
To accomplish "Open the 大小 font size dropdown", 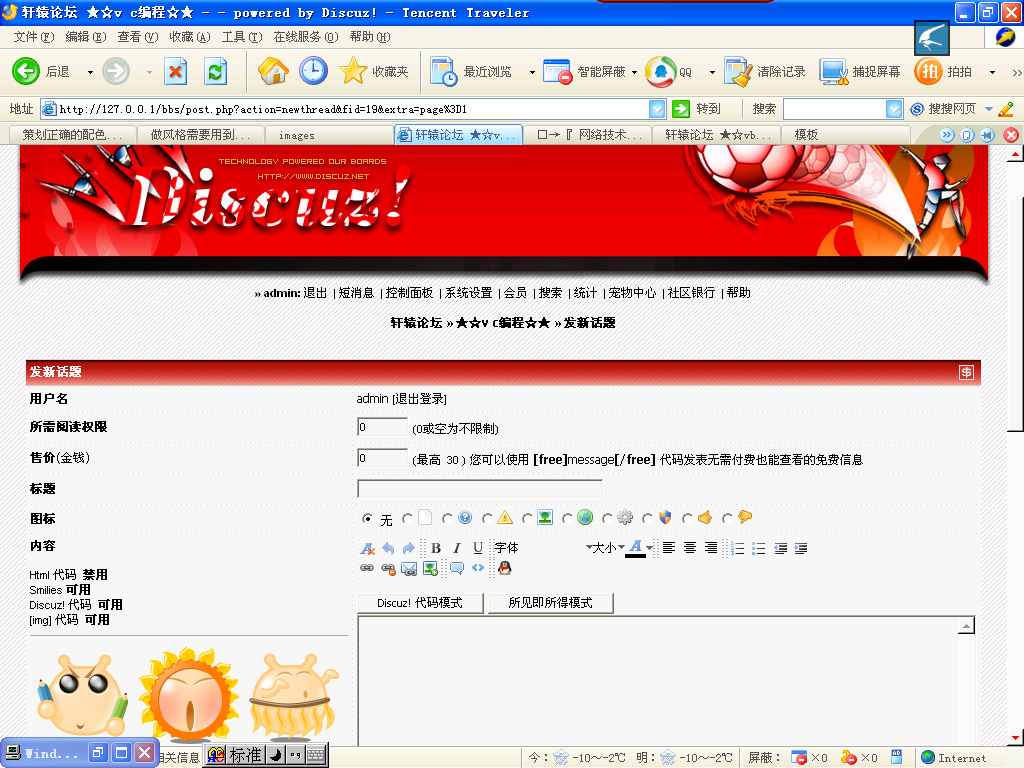I will tap(607, 548).
